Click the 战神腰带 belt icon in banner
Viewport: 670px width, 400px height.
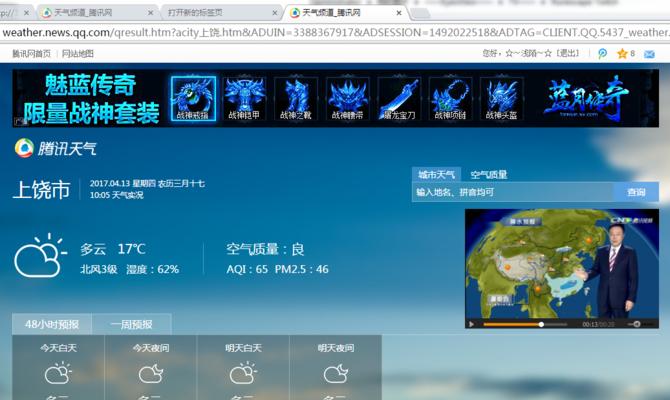[x=347, y=99]
